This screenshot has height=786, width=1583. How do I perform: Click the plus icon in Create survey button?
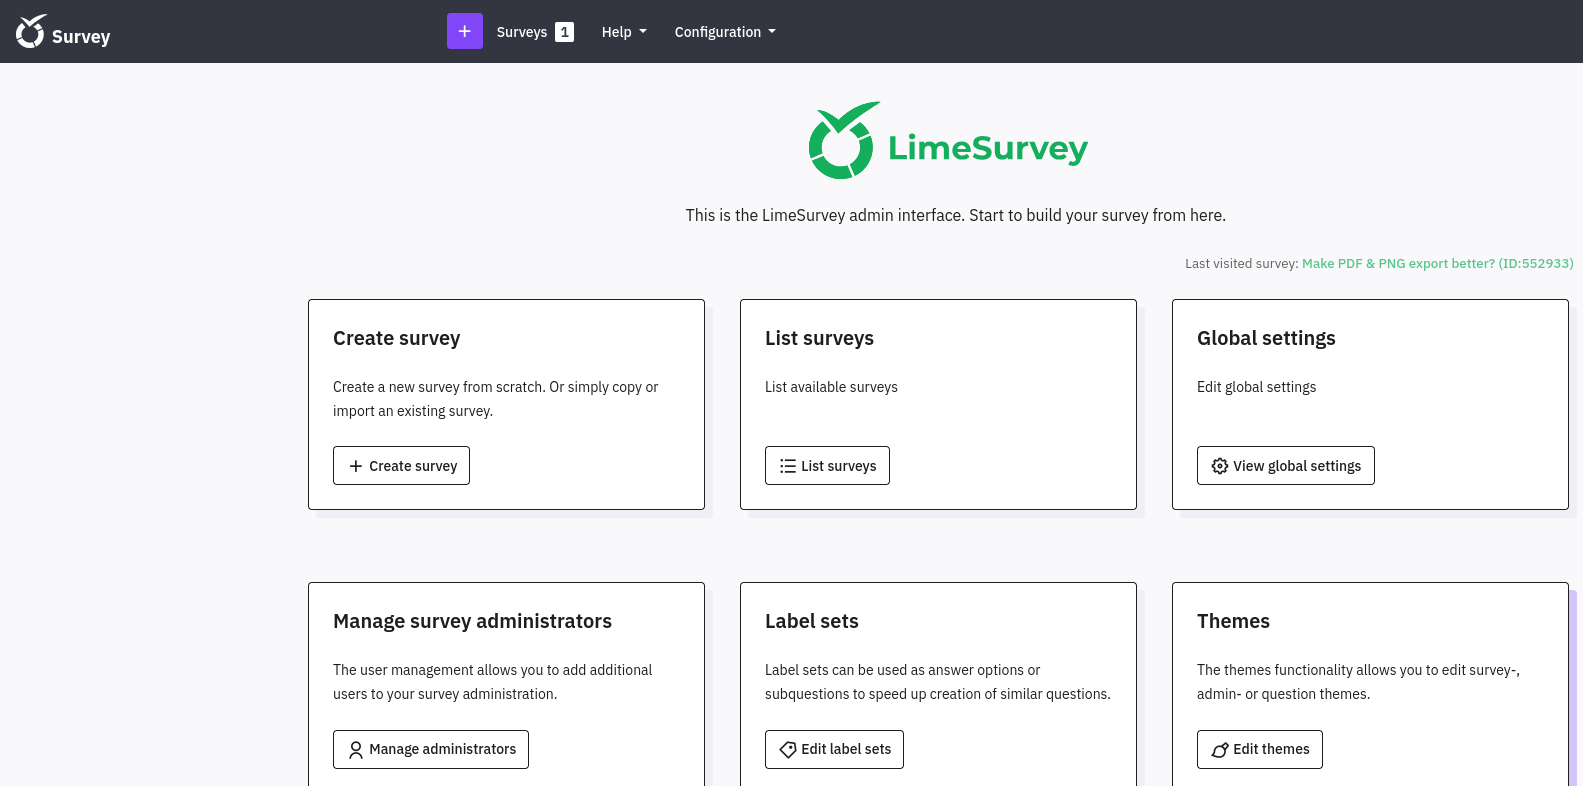pyautogui.click(x=355, y=466)
